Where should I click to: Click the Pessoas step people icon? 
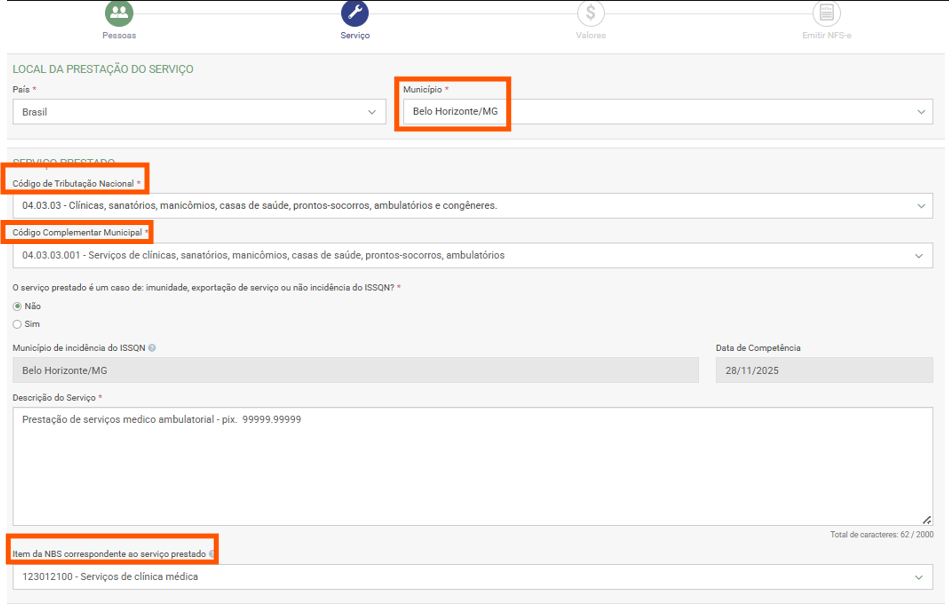pyautogui.click(x=119, y=13)
